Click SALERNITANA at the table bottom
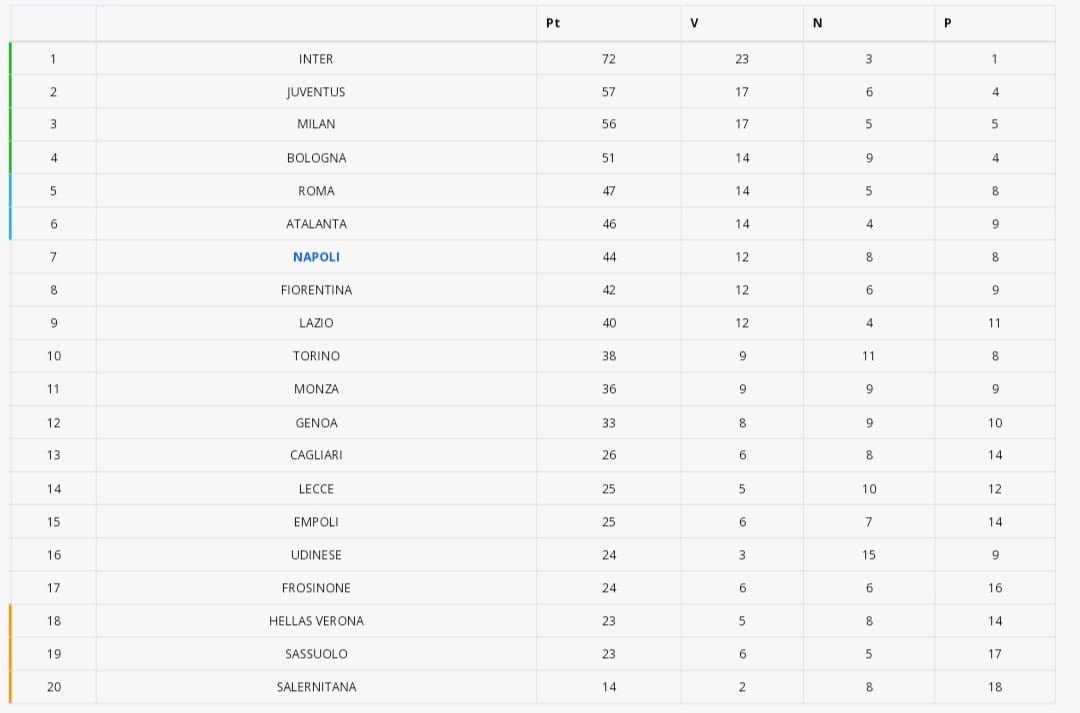Image resolution: width=1080 pixels, height=713 pixels. click(316, 687)
